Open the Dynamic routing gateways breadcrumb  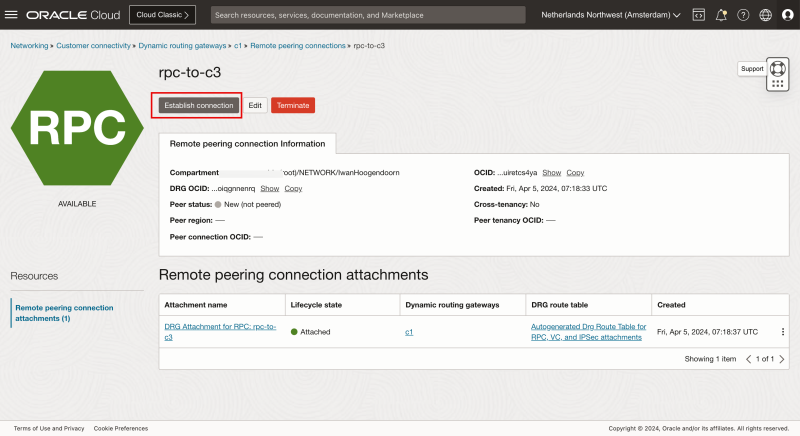tap(182, 46)
